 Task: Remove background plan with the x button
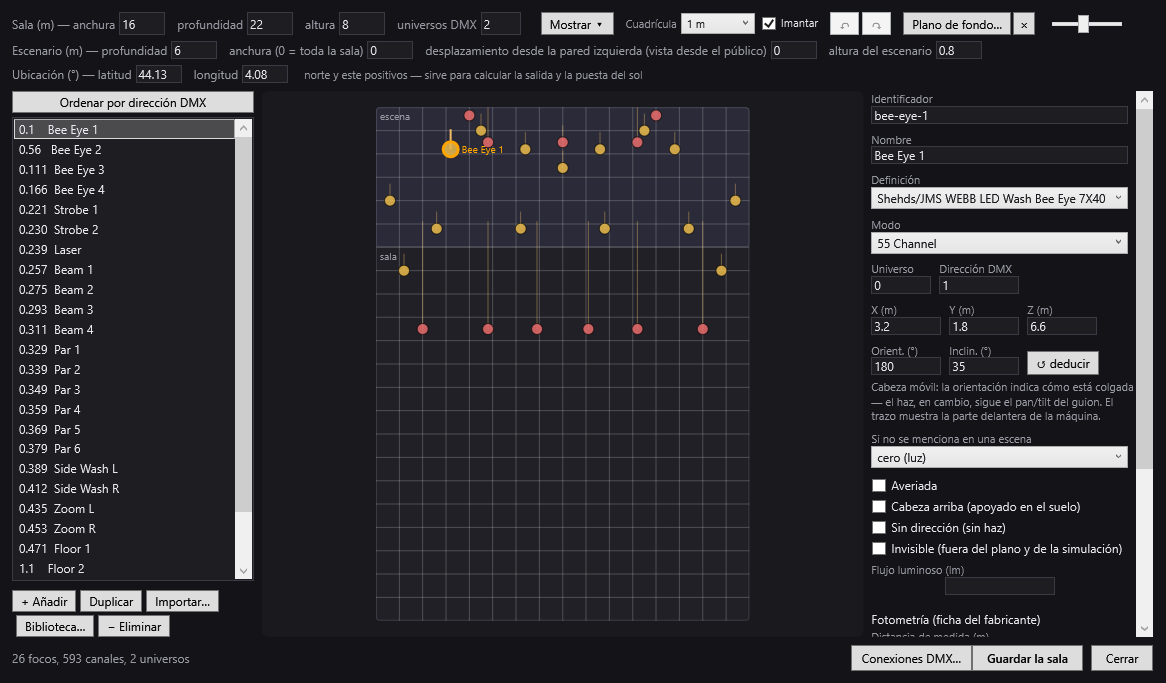tap(1024, 25)
